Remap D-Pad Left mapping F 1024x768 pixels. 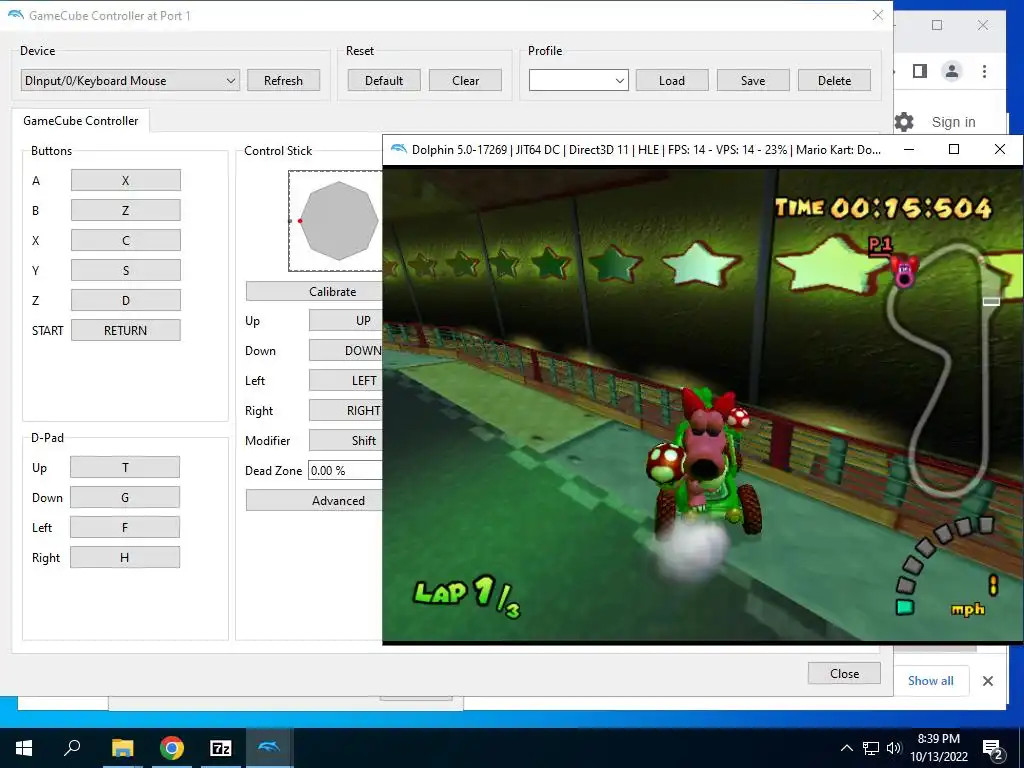[125, 528]
